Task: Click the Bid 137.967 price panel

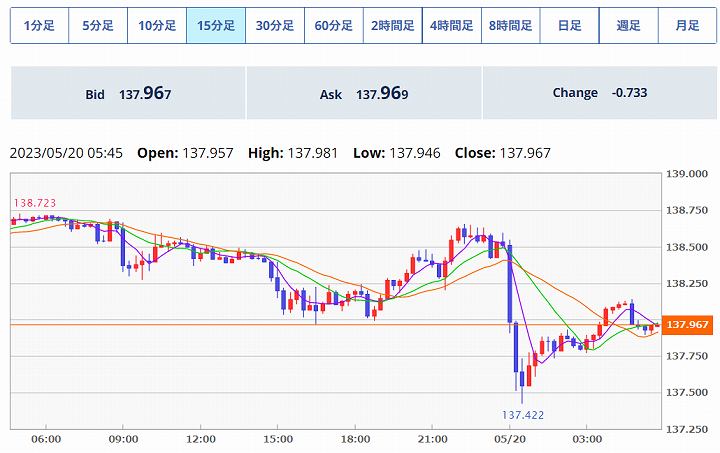Action: click(128, 93)
